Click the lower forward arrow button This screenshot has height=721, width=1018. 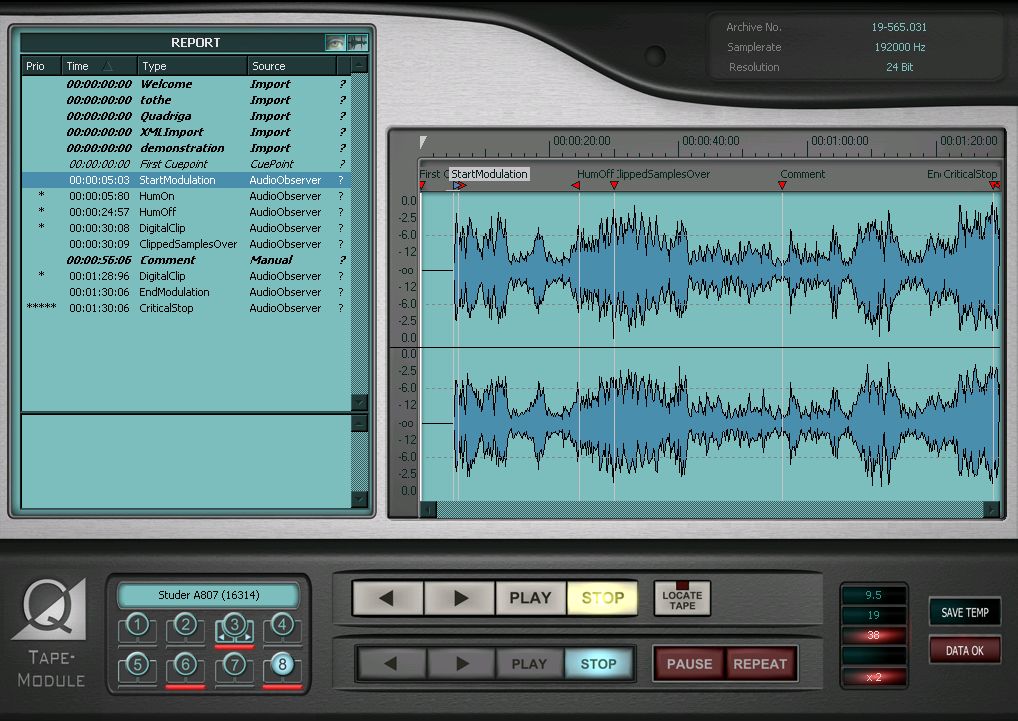pyautogui.click(x=461, y=664)
